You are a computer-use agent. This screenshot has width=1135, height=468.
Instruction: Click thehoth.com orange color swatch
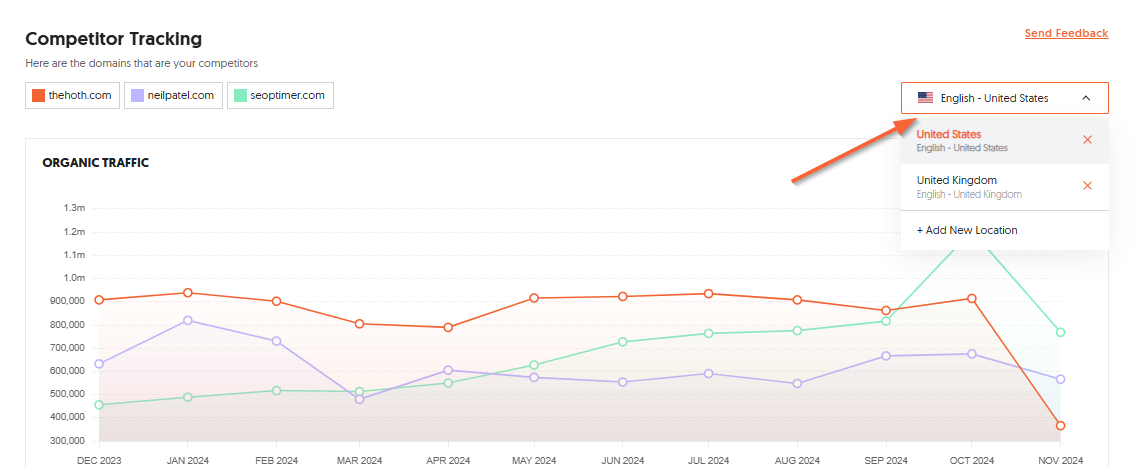(x=39, y=96)
